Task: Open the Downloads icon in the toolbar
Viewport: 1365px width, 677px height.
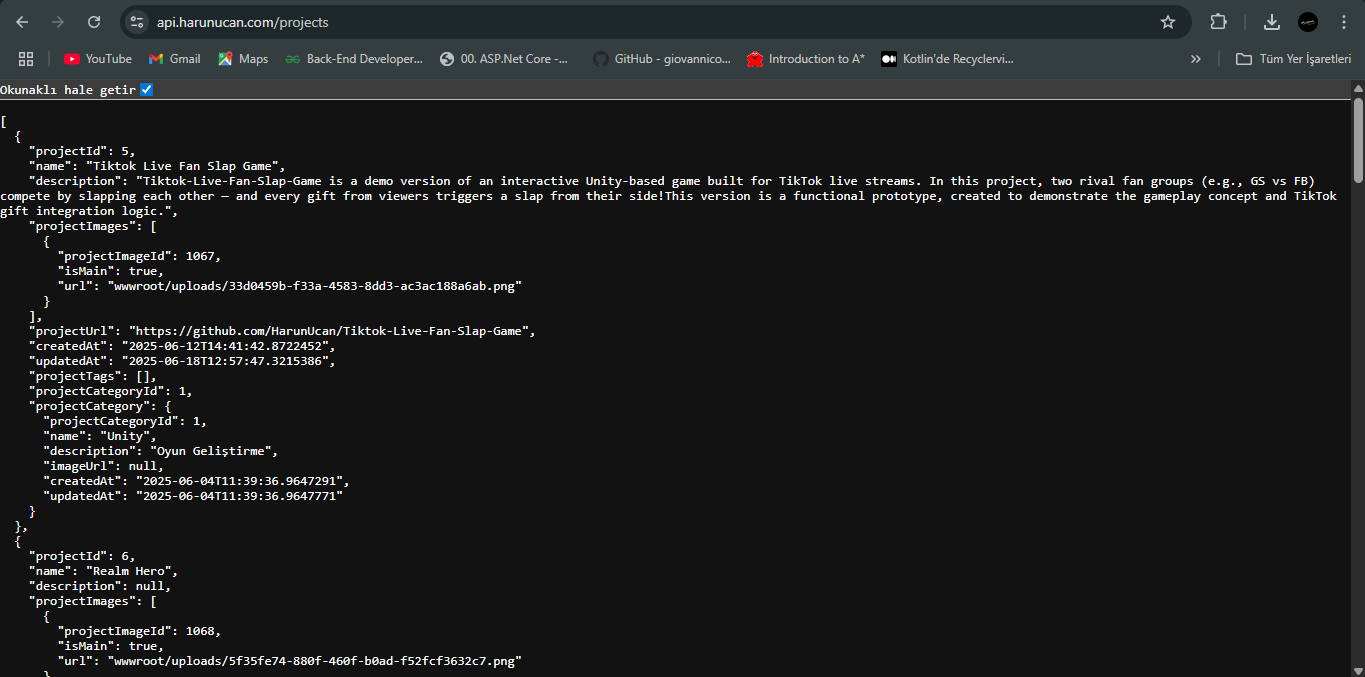Action: [x=1271, y=21]
